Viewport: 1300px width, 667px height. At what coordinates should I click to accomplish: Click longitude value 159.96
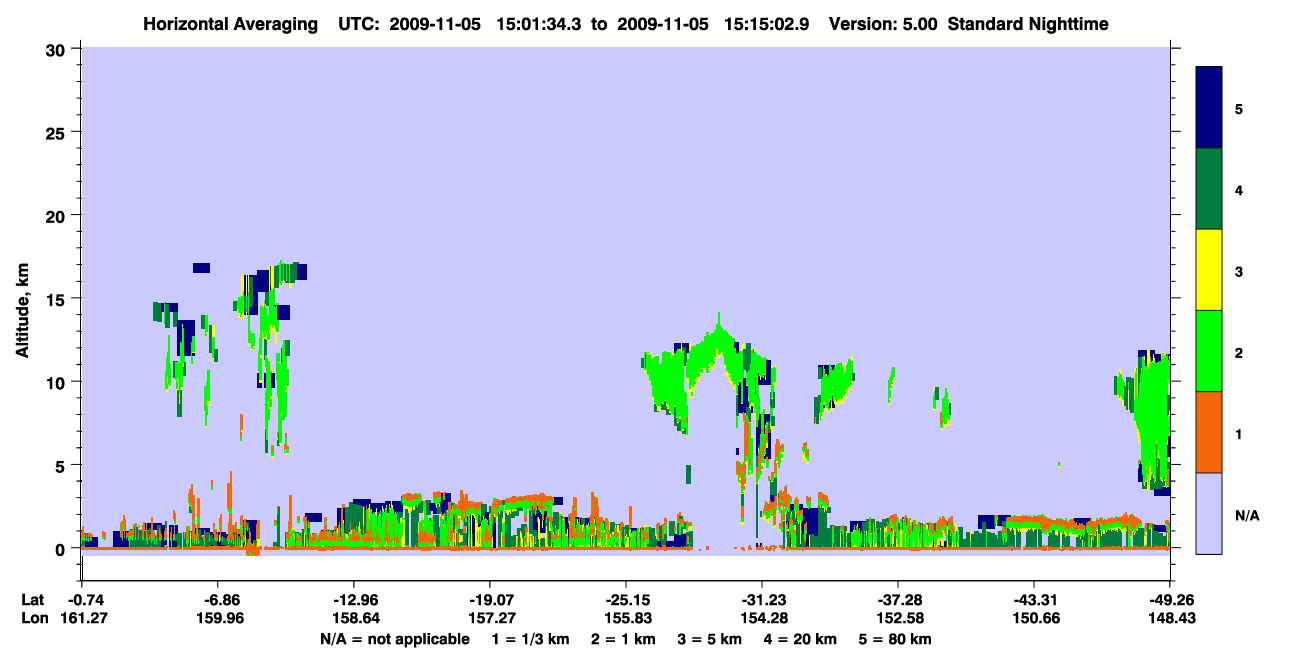[x=218, y=618]
